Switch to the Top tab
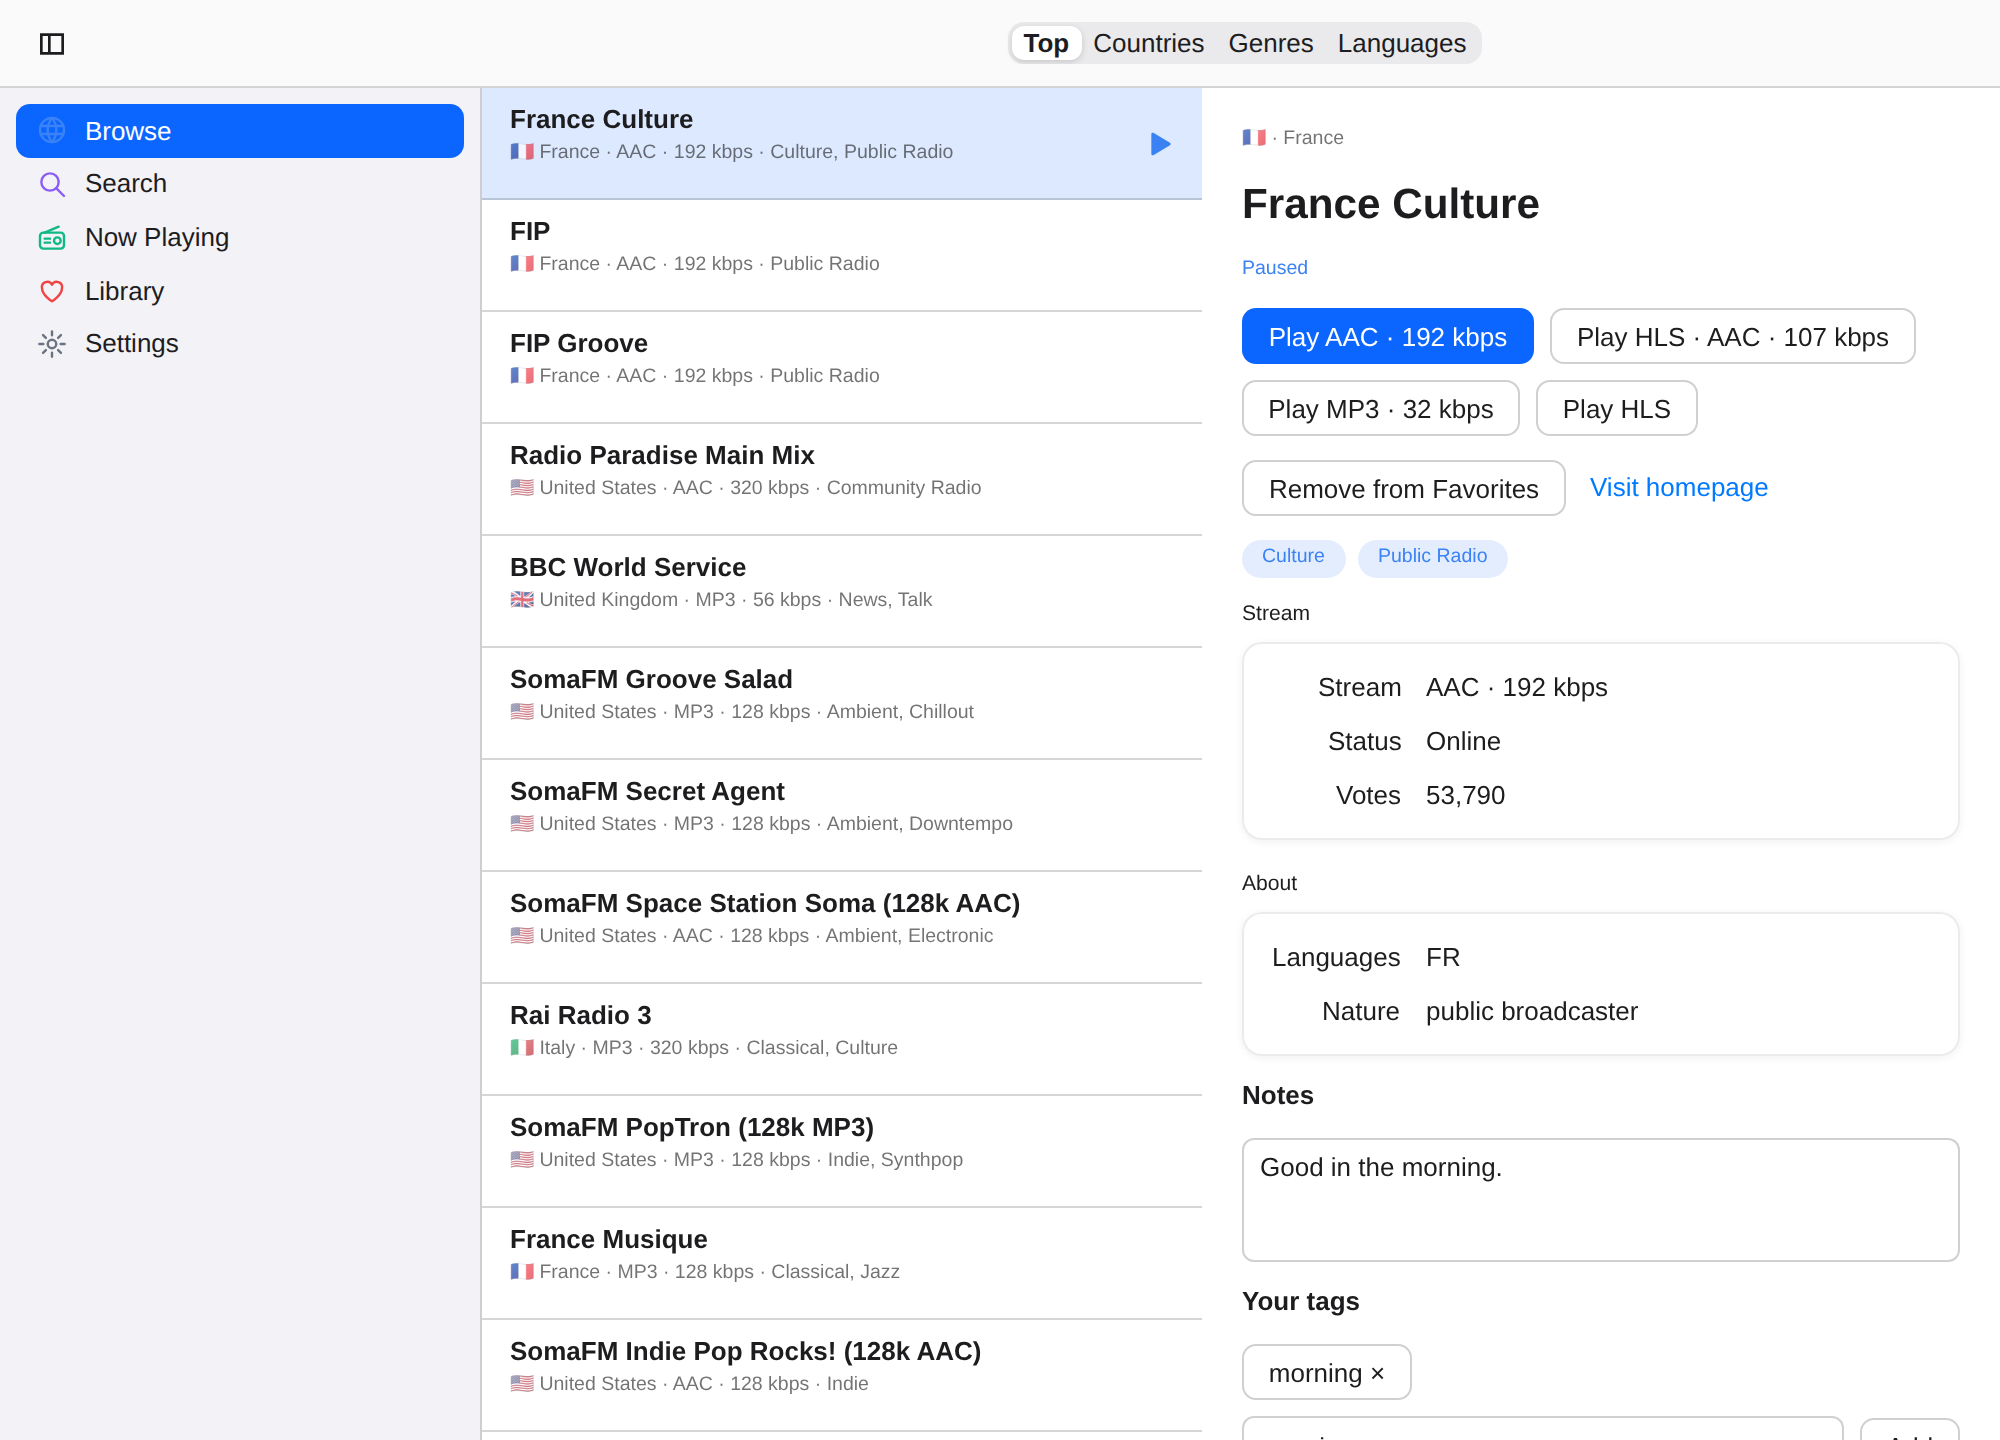2000x1440 pixels. point(1046,43)
